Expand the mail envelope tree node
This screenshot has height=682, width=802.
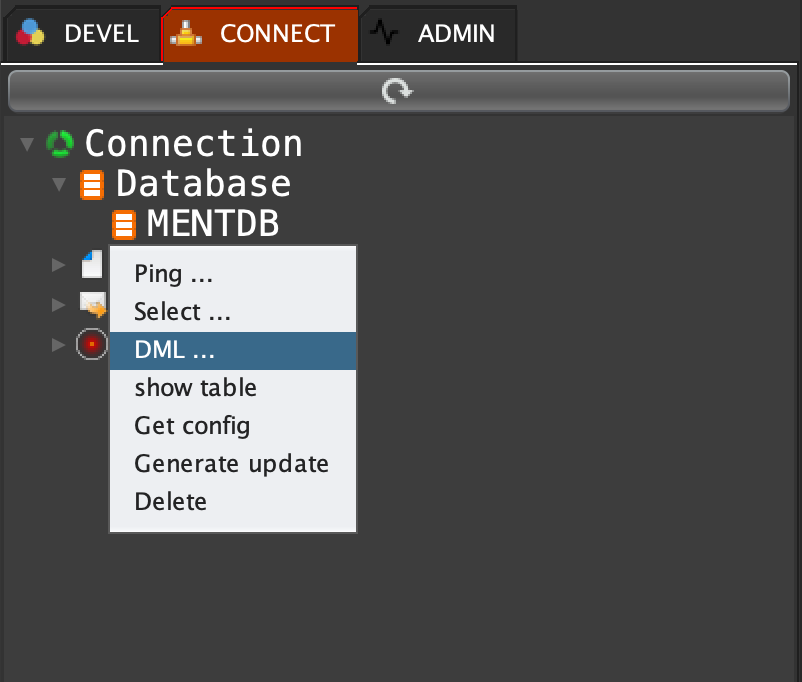tap(59, 304)
